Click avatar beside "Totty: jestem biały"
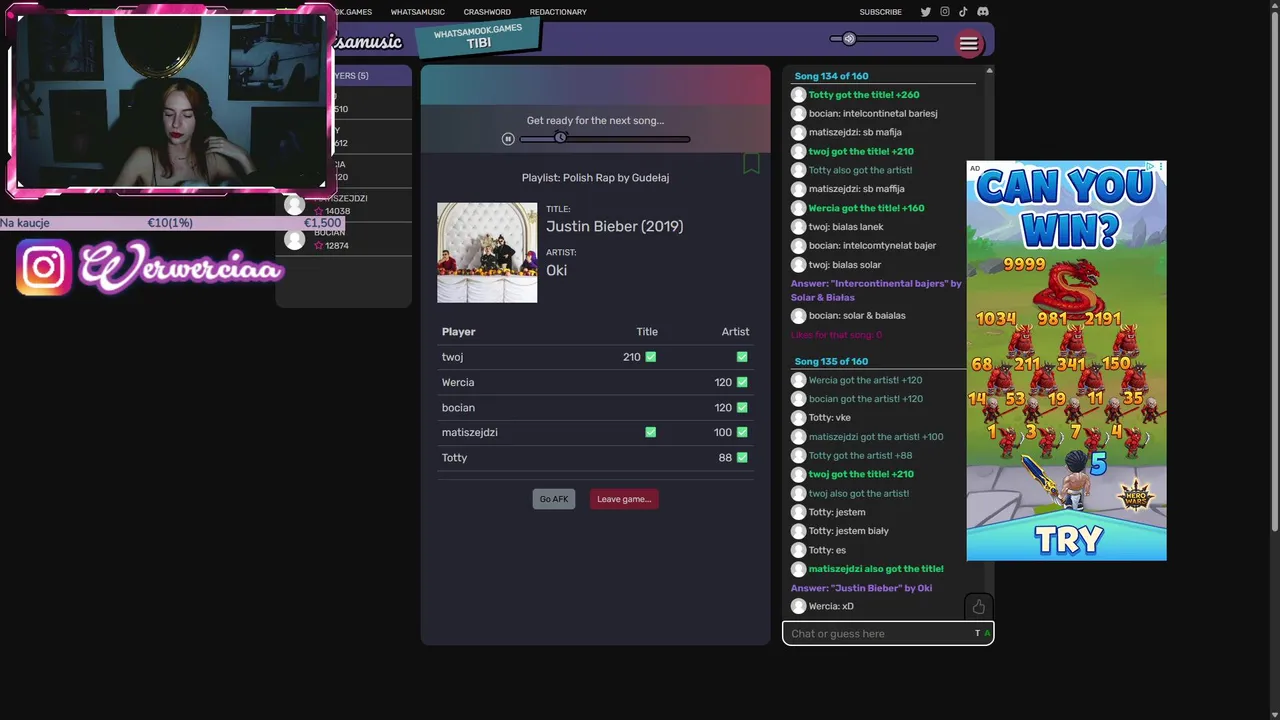This screenshot has width=1280, height=720. 798,531
